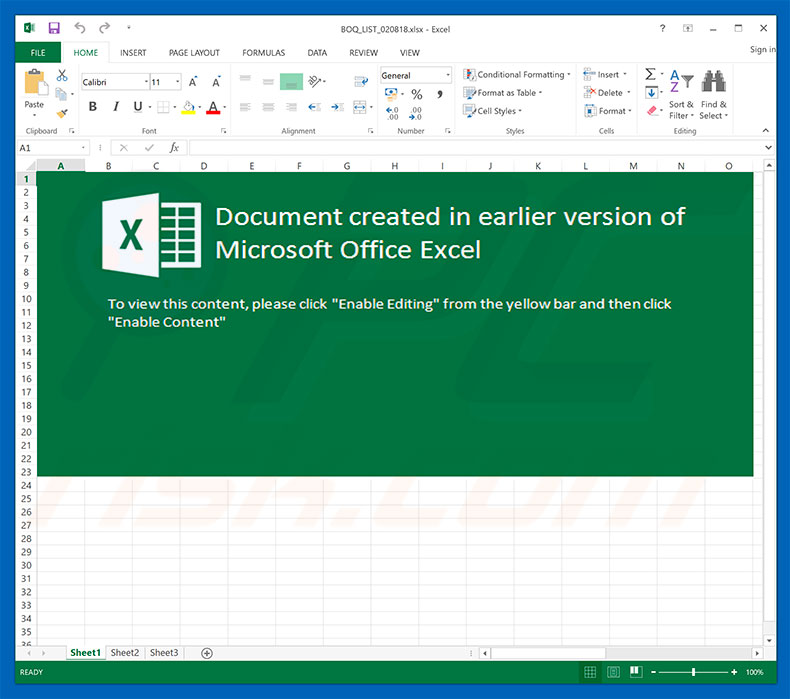Open the Delete cells dropdown

[x=607, y=93]
